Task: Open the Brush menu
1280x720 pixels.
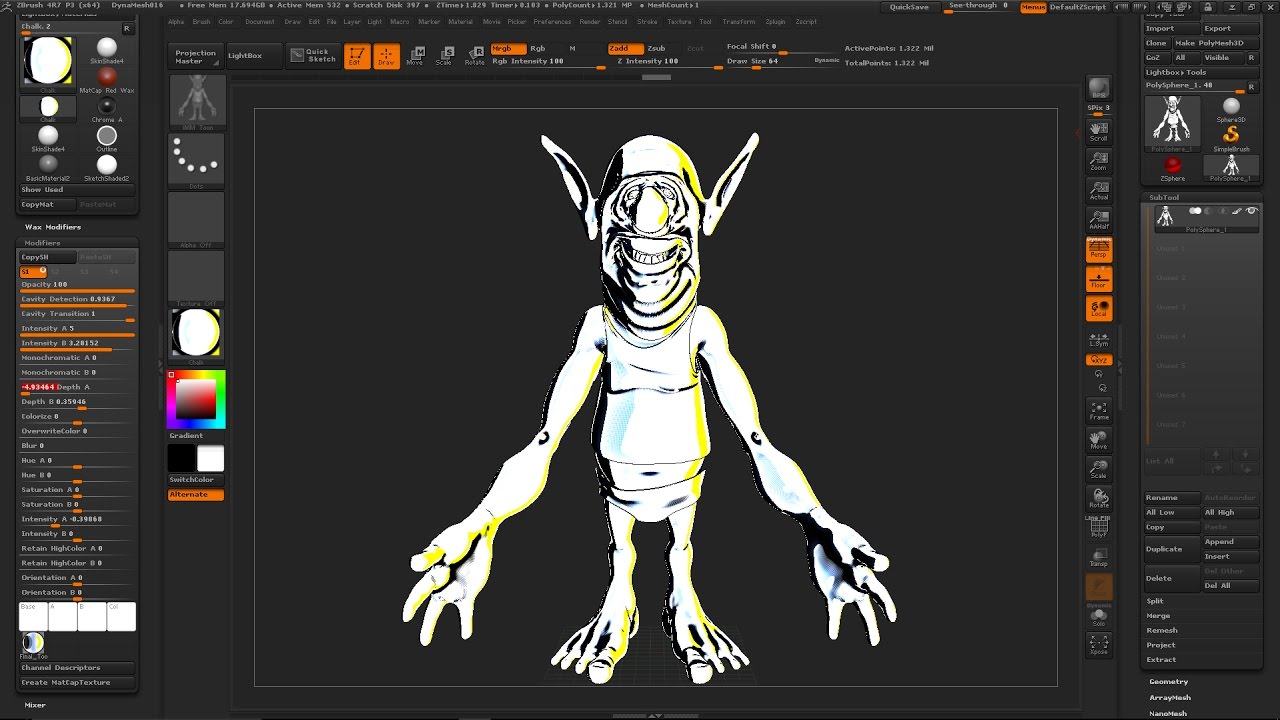Action: 201,21
